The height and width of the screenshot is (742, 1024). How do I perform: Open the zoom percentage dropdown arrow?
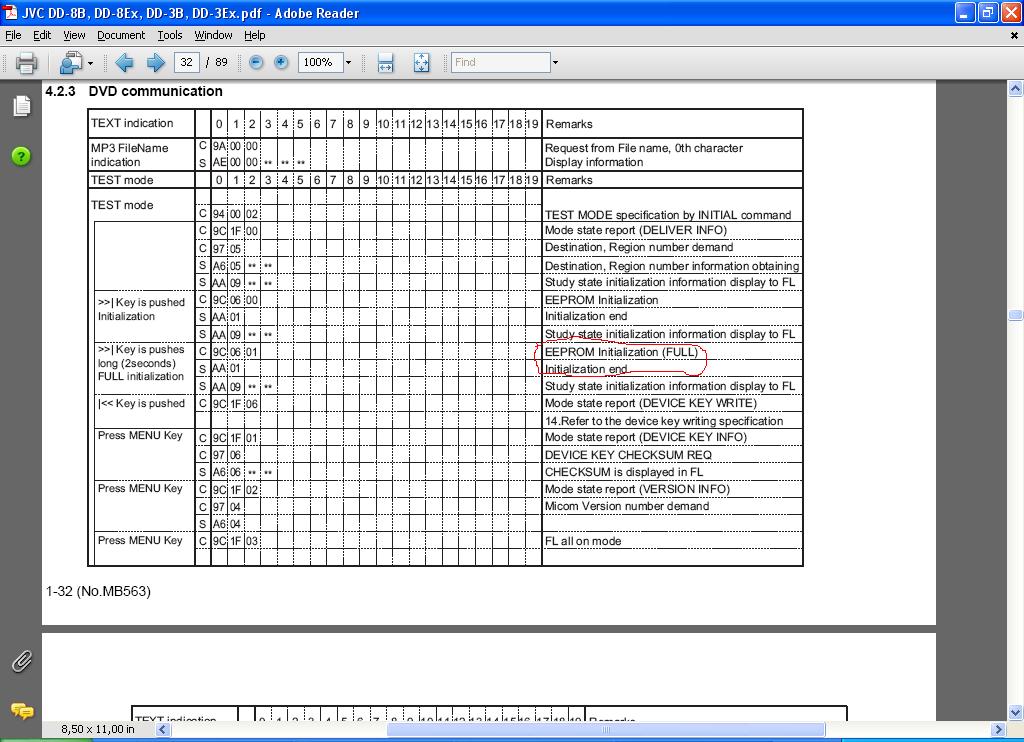(348, 63)
